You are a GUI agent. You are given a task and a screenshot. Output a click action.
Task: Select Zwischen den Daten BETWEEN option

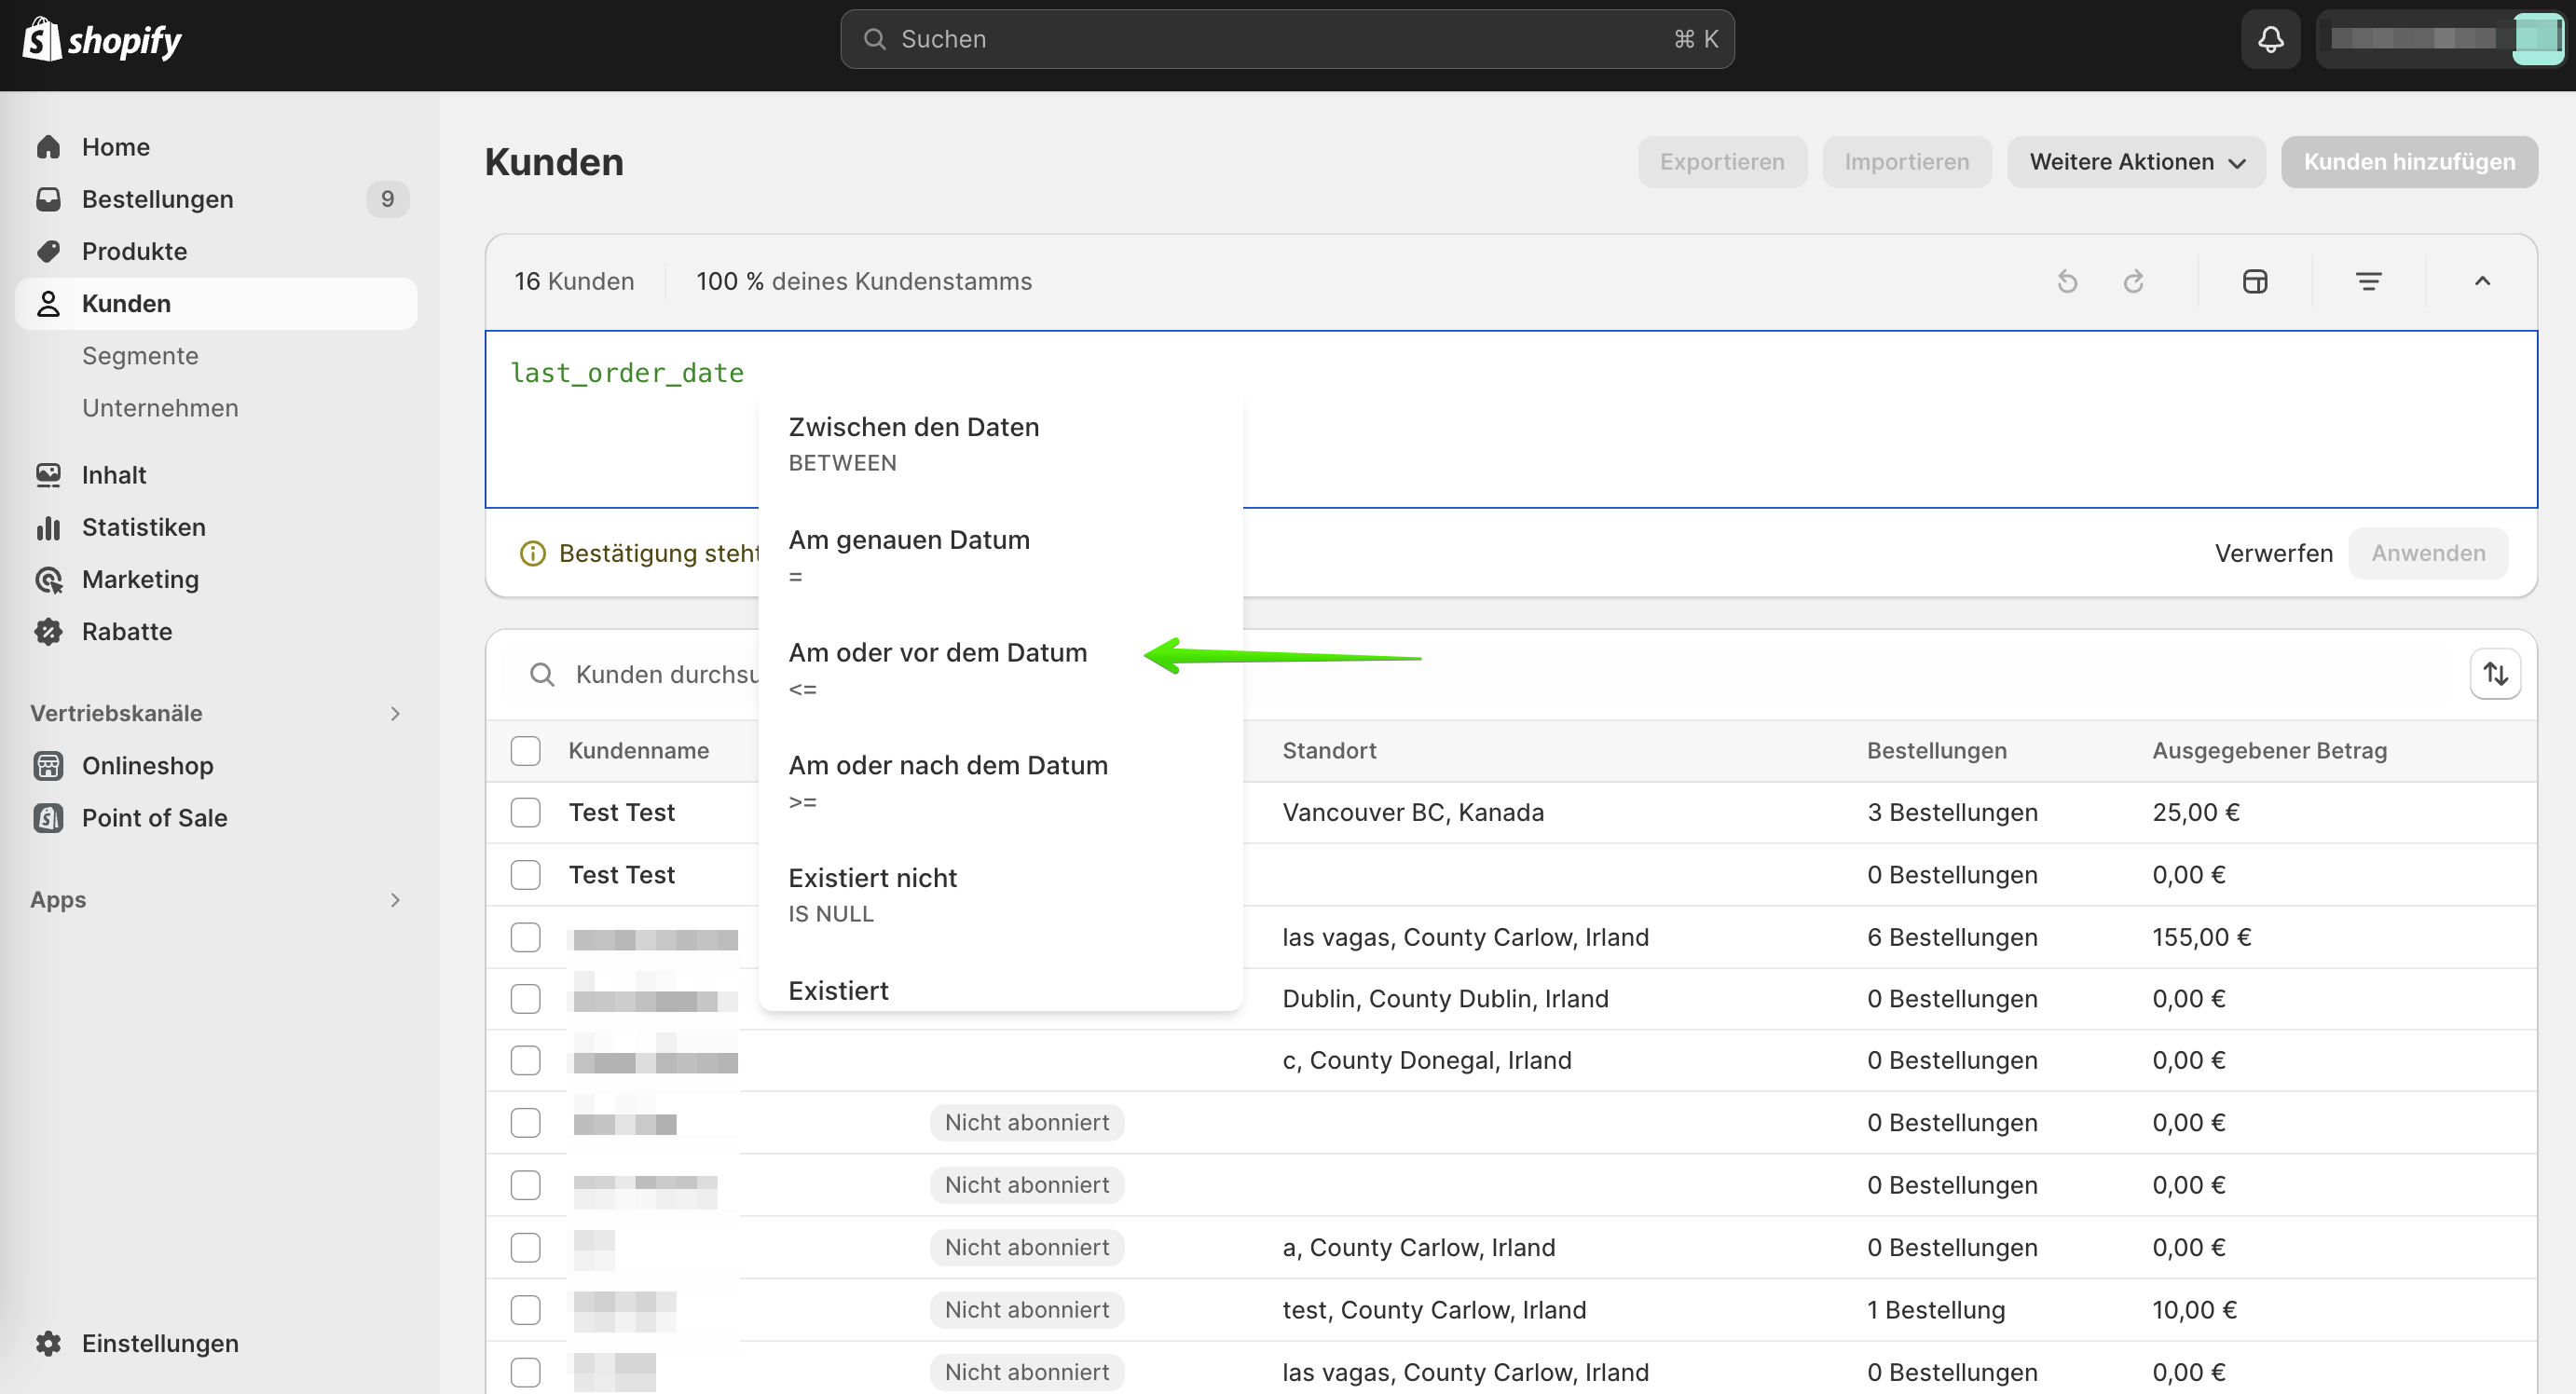[1000, 444]
